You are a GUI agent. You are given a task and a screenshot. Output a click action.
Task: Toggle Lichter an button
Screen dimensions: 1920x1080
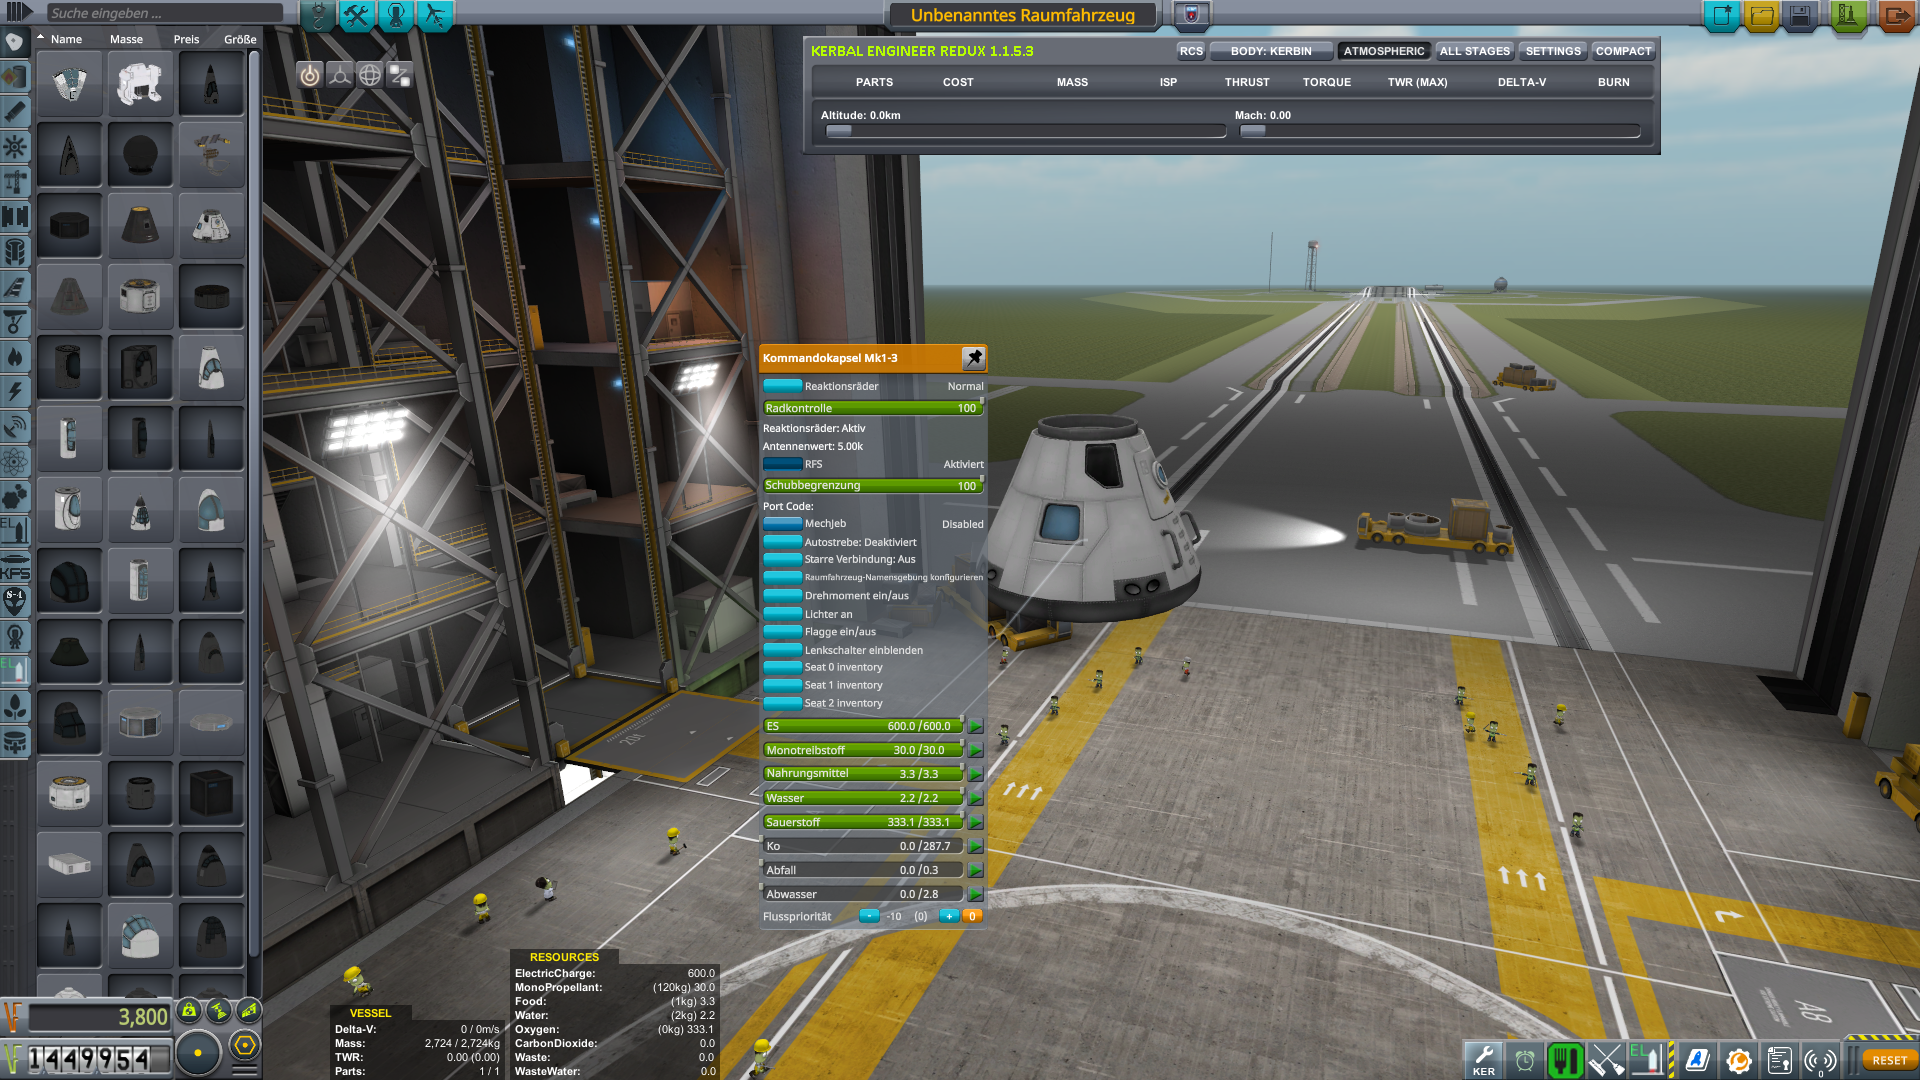[x=782, y=614]
